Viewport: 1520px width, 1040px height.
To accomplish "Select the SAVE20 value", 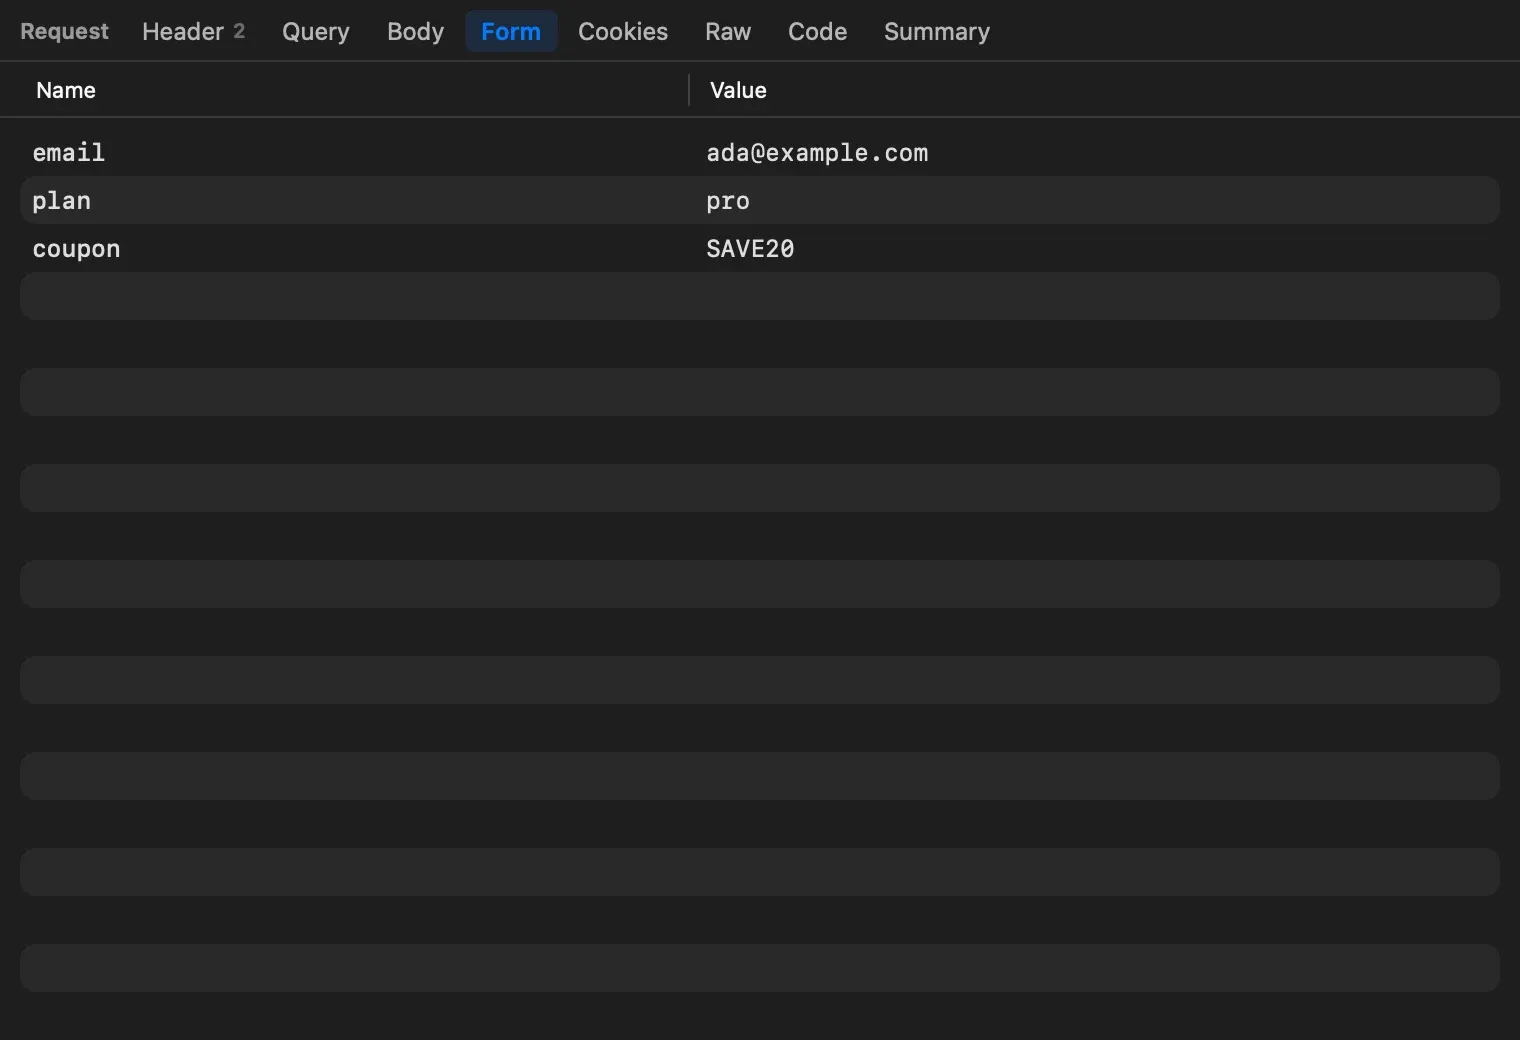I will click(x=750, y=249).
